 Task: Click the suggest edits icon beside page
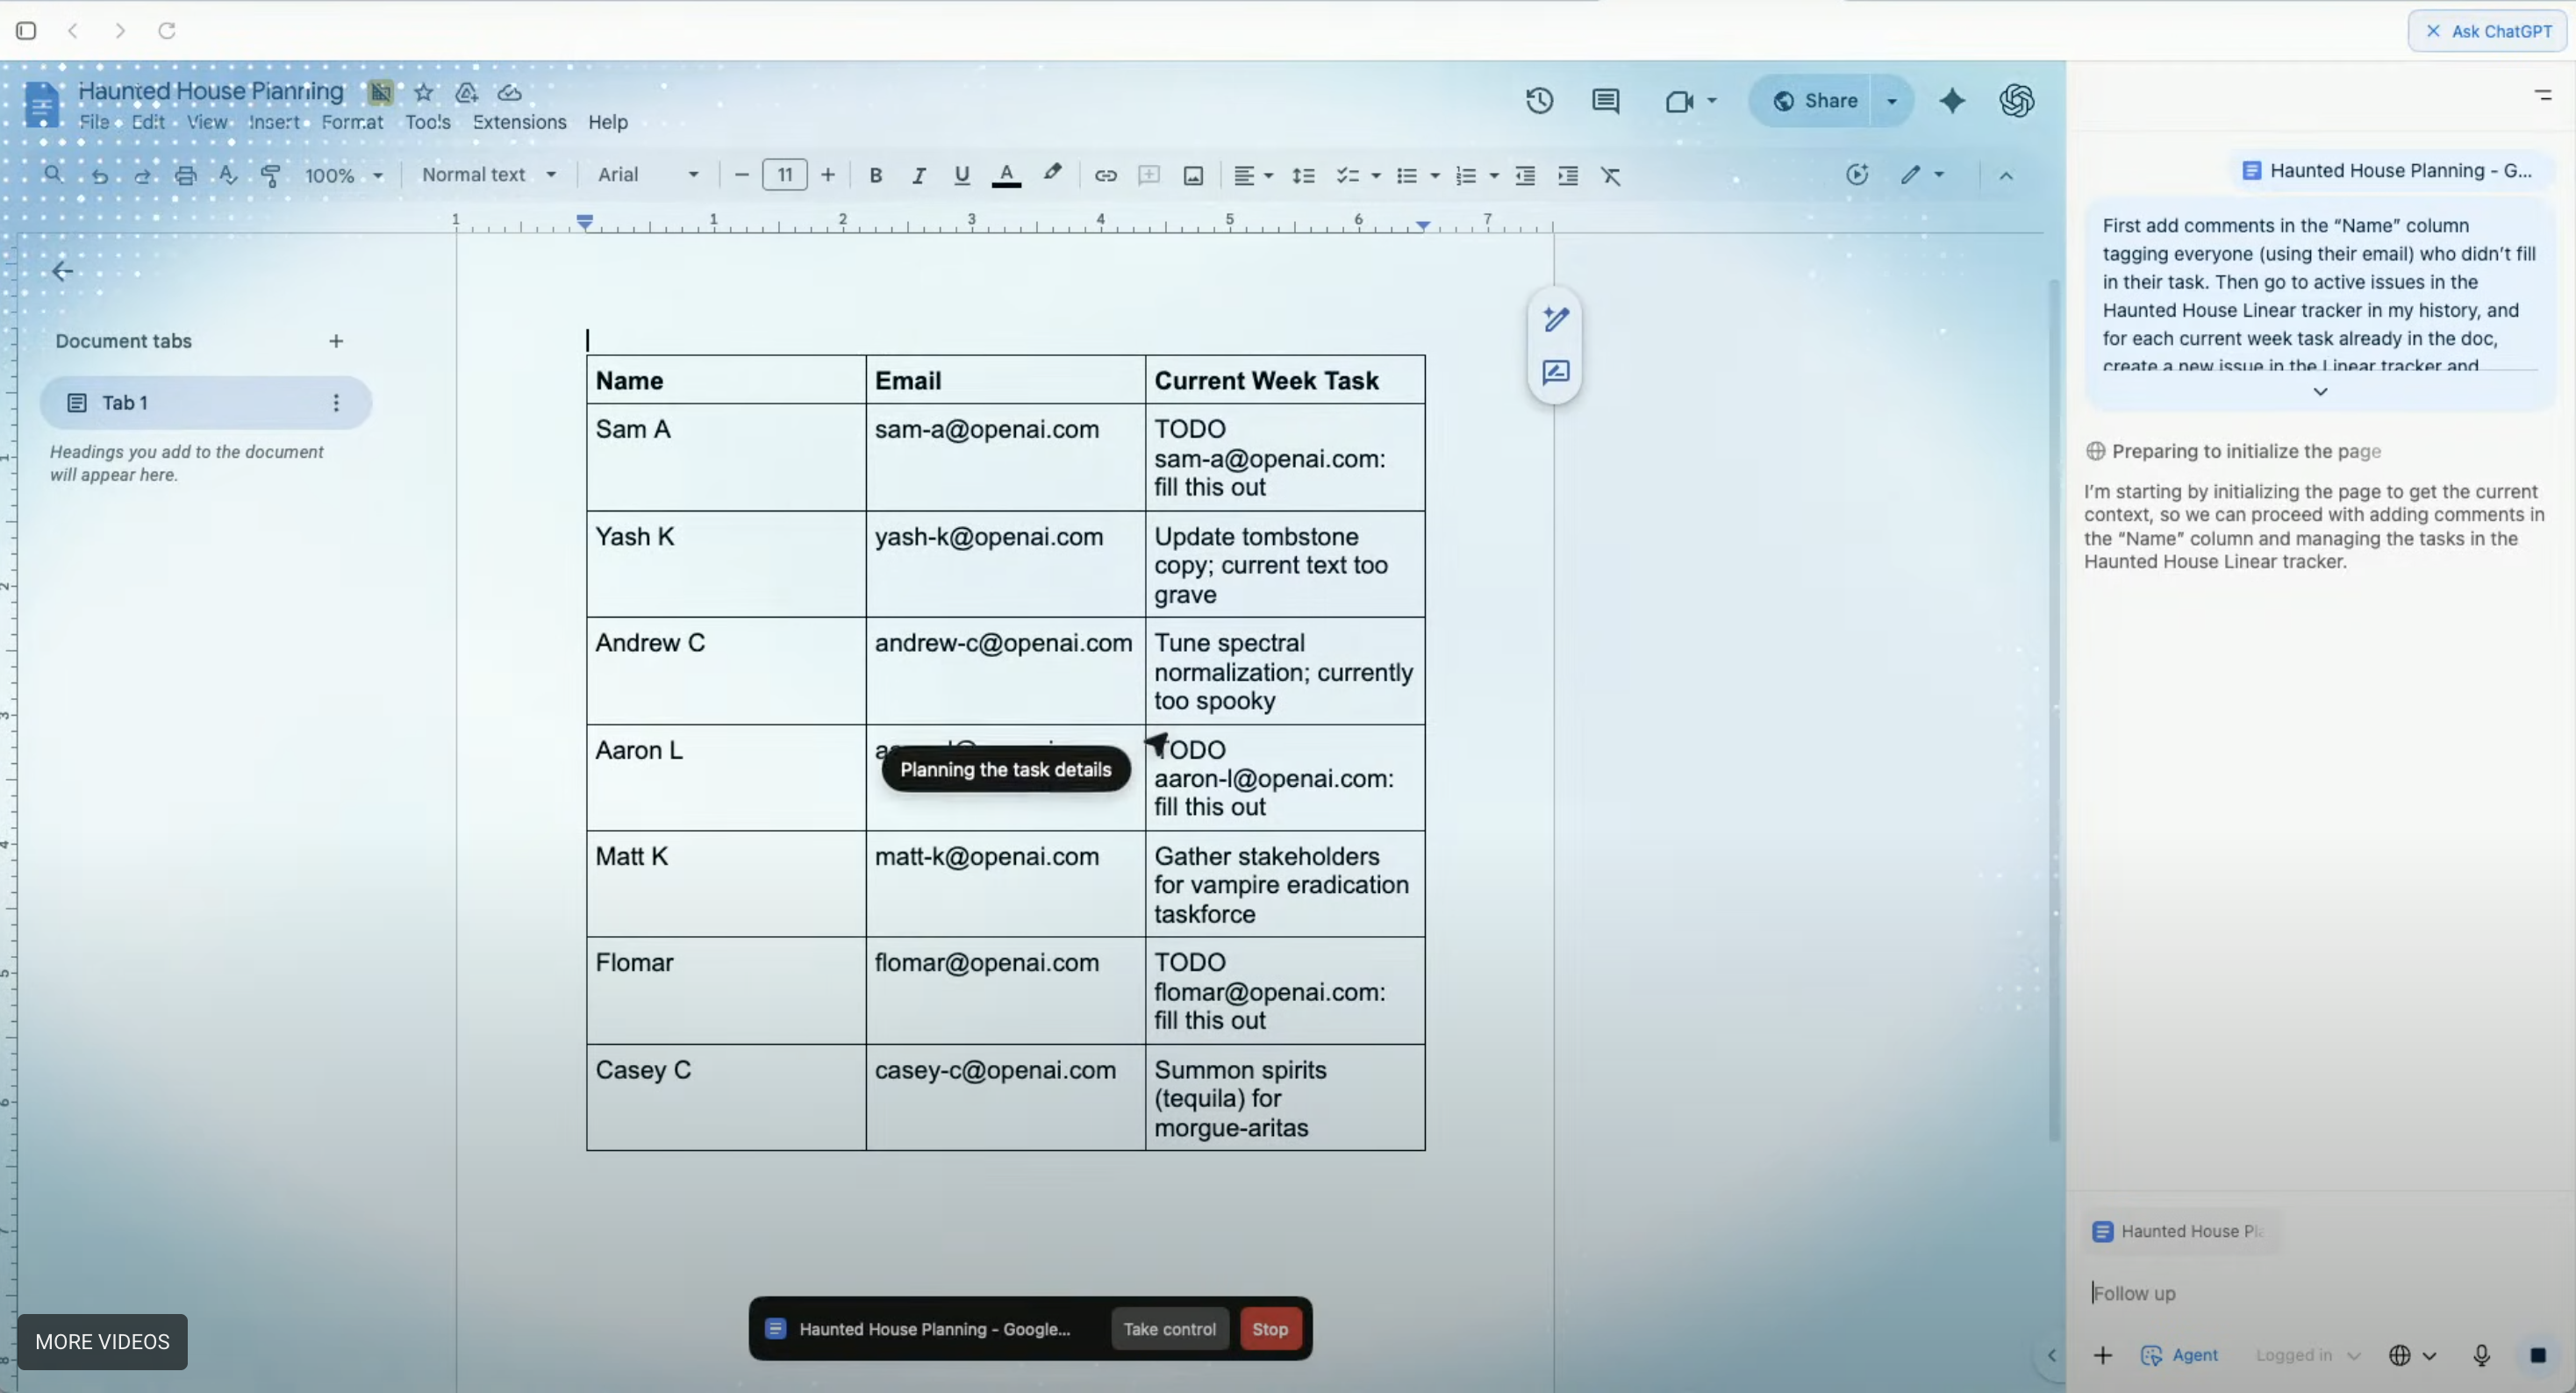[x=1555, y=373]
